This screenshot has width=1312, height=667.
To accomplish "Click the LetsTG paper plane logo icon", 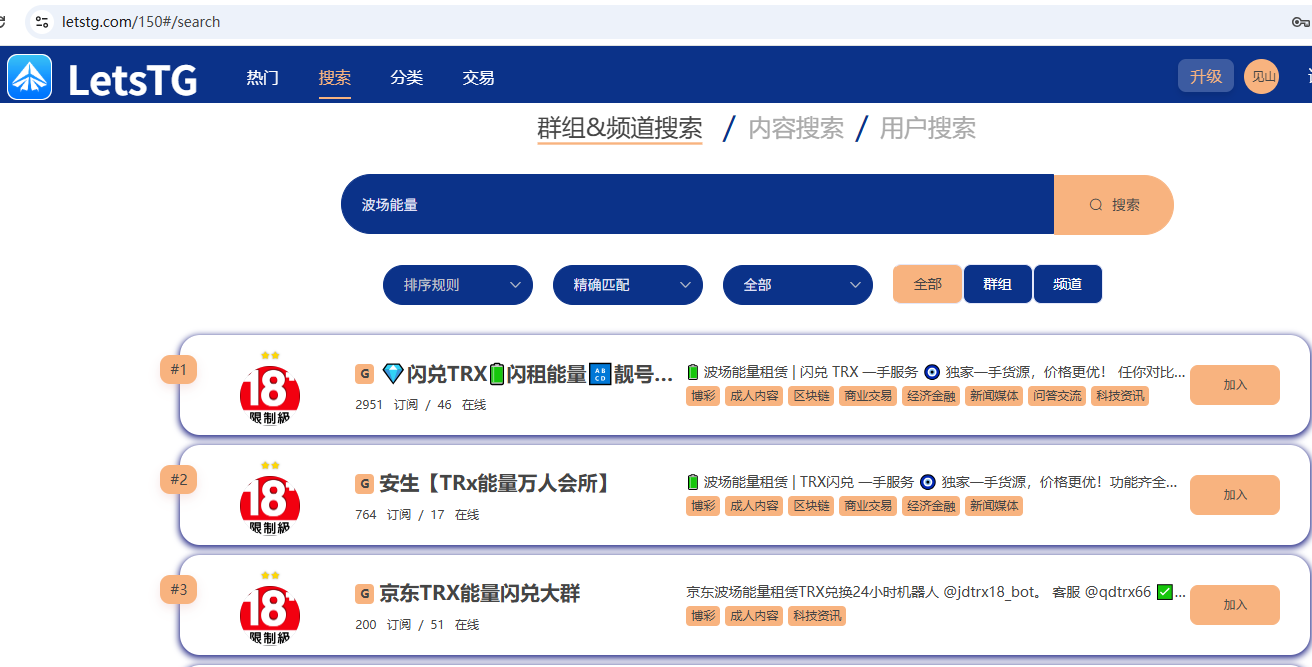I will tap(30, 77).
